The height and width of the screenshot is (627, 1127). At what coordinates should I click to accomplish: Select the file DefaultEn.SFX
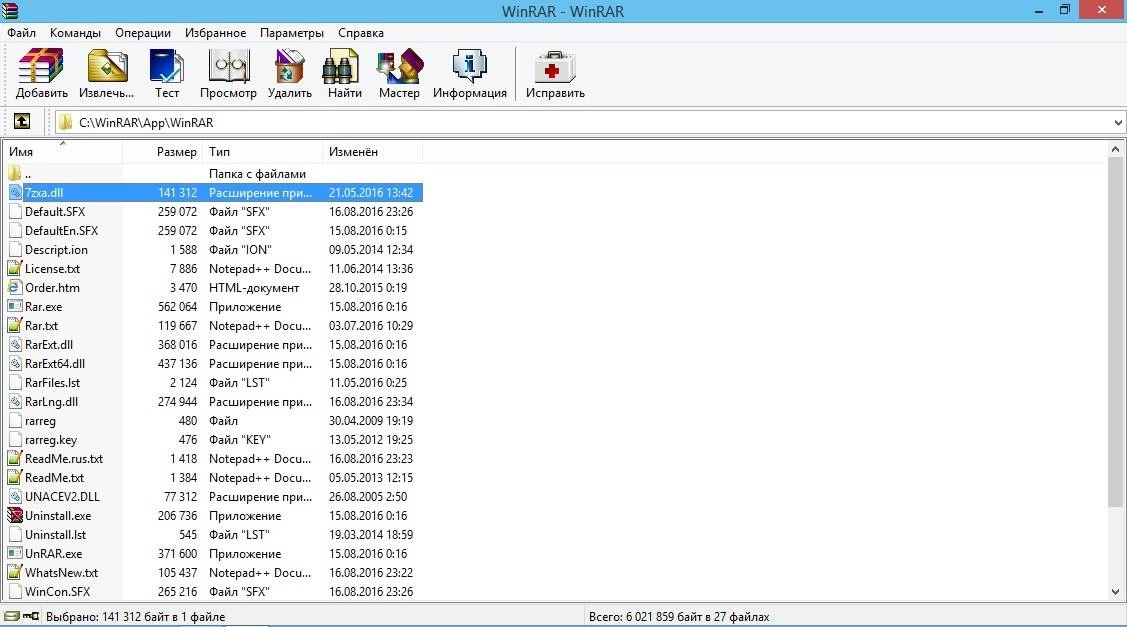[x=62, y=230]
